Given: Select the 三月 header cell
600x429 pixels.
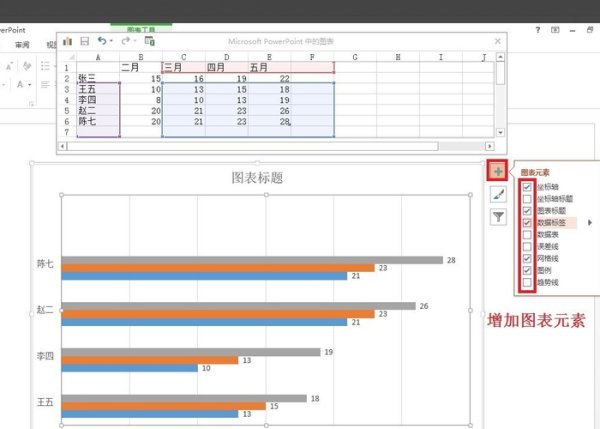Looking at the screenshot, I should (184, 68).
